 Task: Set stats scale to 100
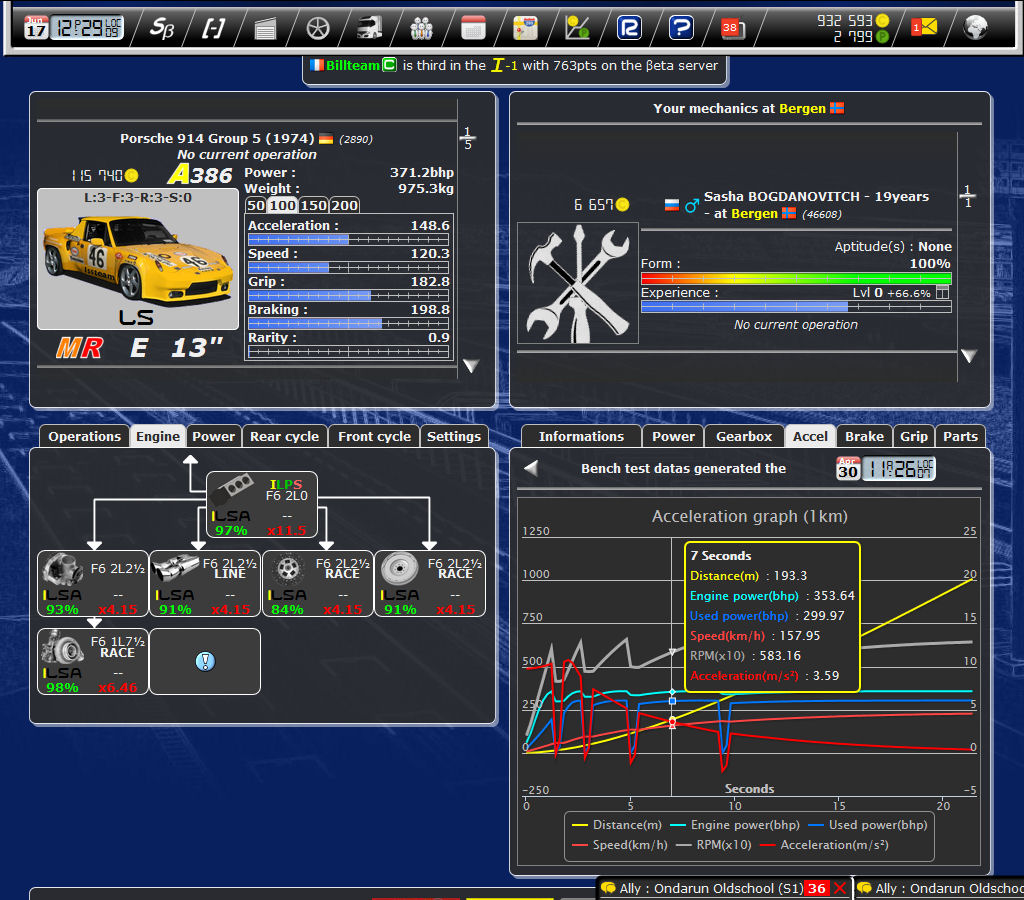pyautogui.click(x=282, y=205)
